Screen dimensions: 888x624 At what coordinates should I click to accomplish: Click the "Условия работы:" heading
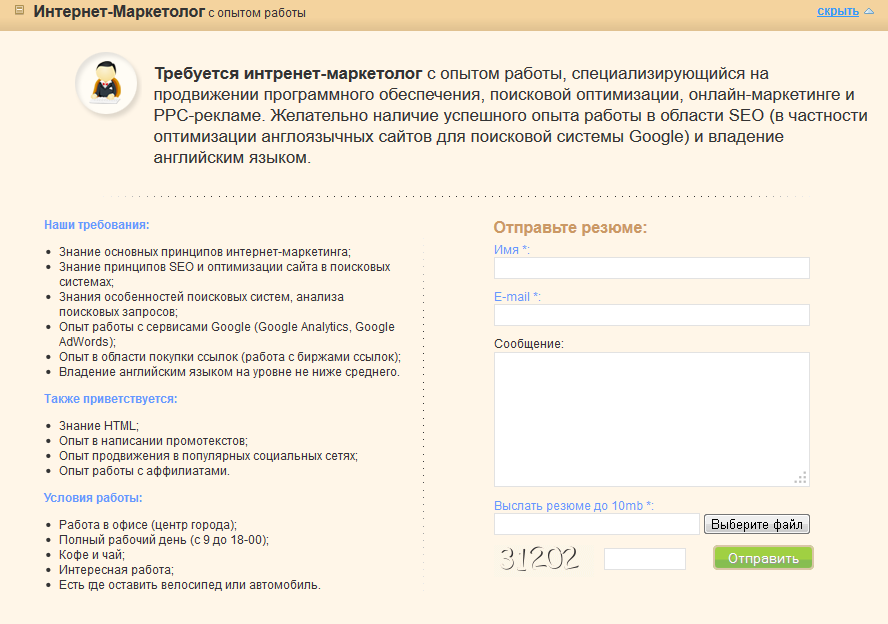(93, 498)
